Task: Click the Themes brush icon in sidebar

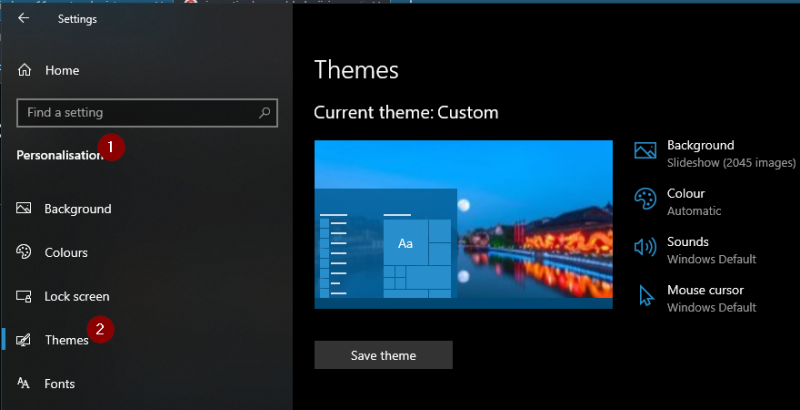Action: click(x=24, y=340)
